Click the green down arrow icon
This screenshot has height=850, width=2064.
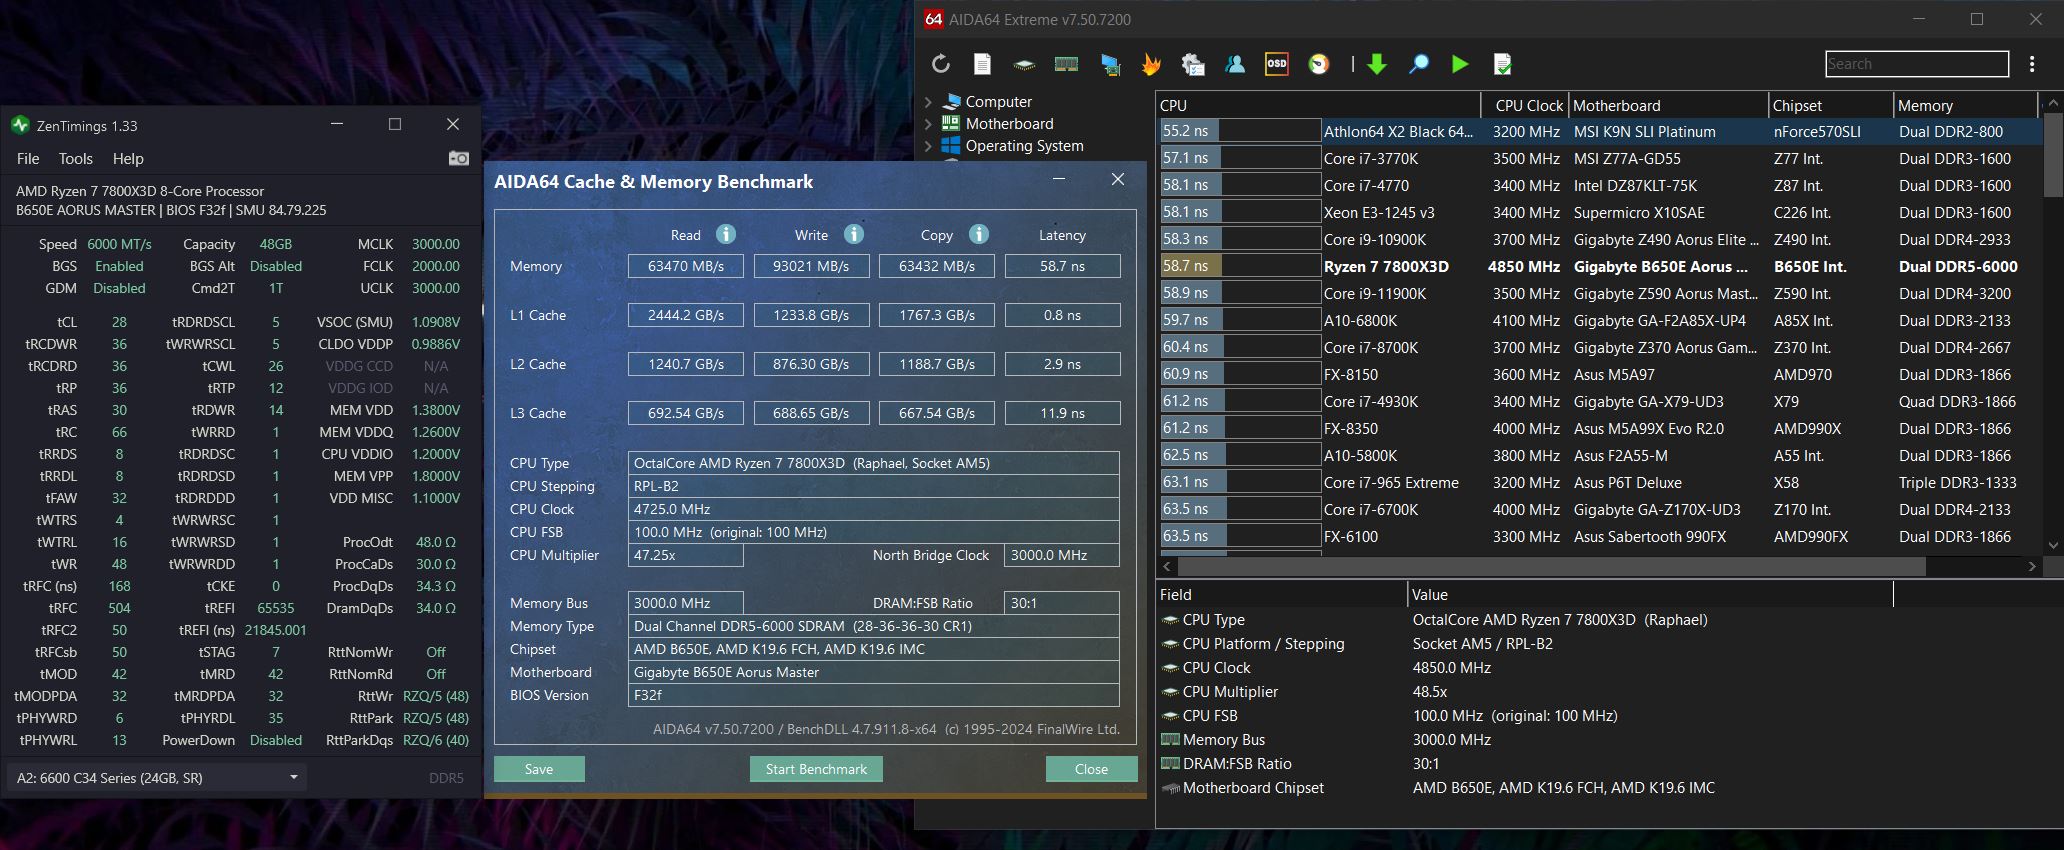click(x=1377, y=64)
